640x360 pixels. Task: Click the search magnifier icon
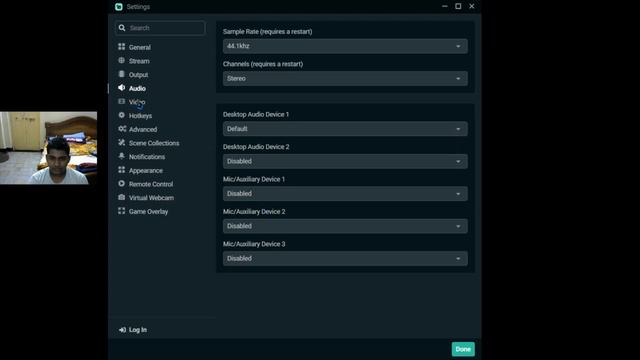(122, 28)
